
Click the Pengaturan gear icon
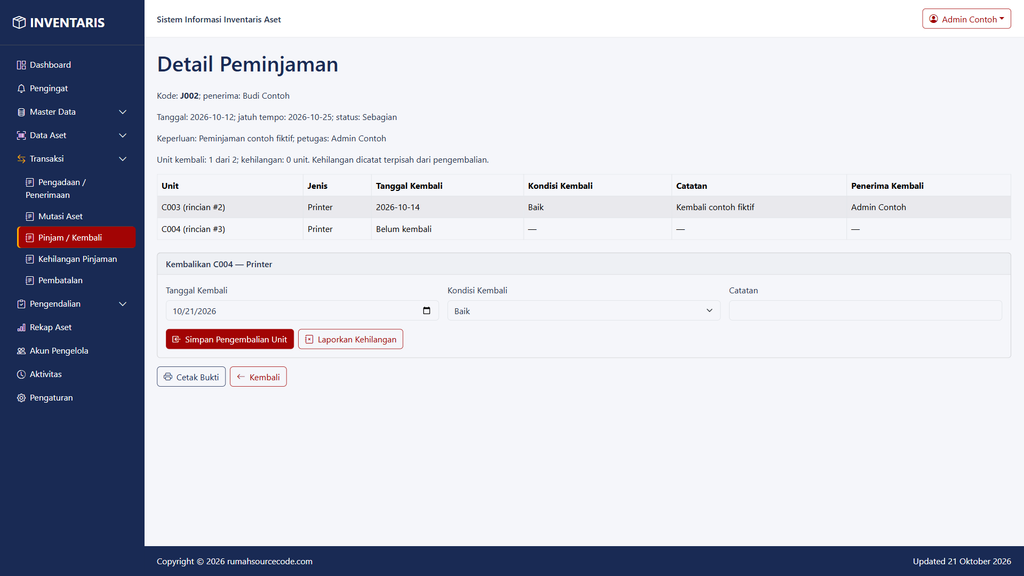point(21,398)
